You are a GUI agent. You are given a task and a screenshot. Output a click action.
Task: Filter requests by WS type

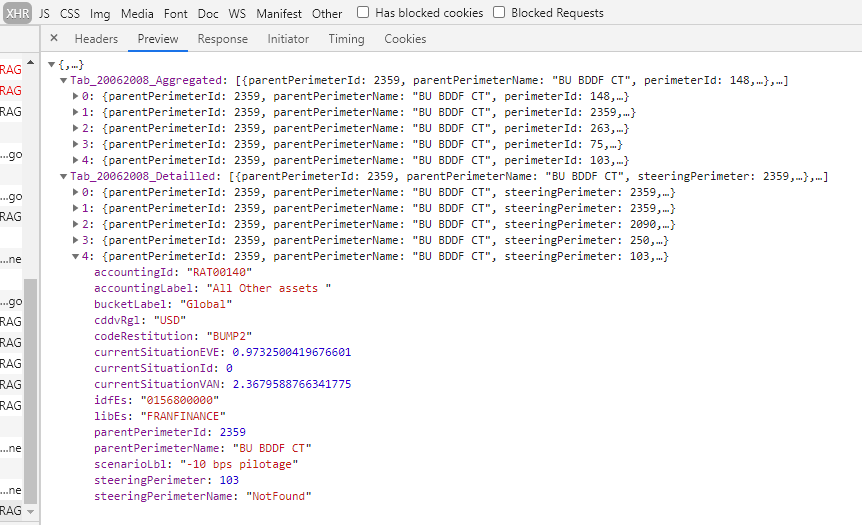pyautogui.click(x=237, y=13)
